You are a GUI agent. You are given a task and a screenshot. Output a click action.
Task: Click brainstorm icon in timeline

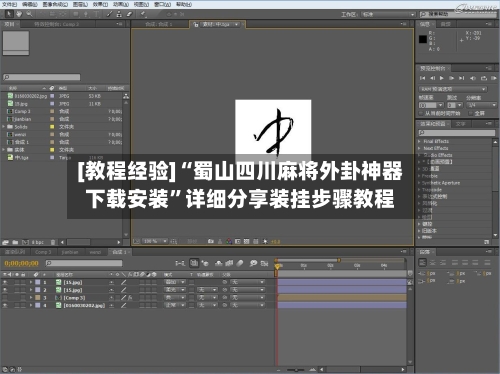253,263
